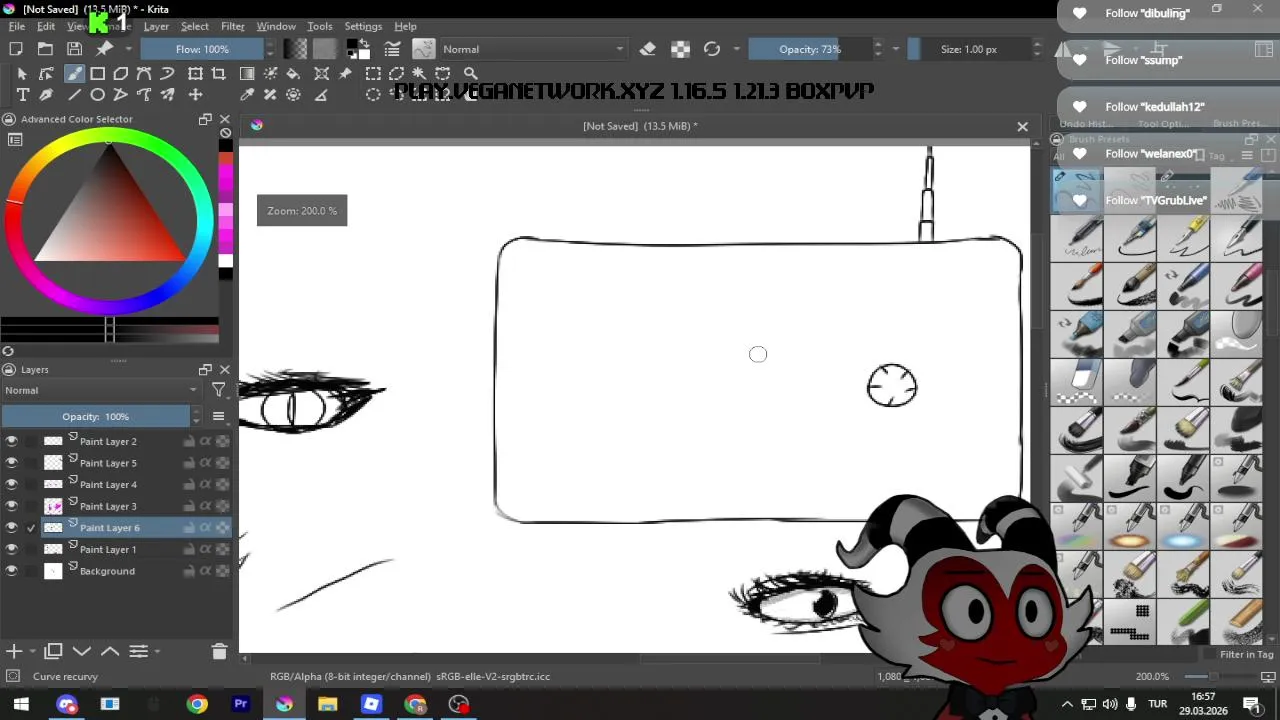1280x720 pixels.
Task: Select the Rectangular Selection tool
Action: tap(373, 73)
